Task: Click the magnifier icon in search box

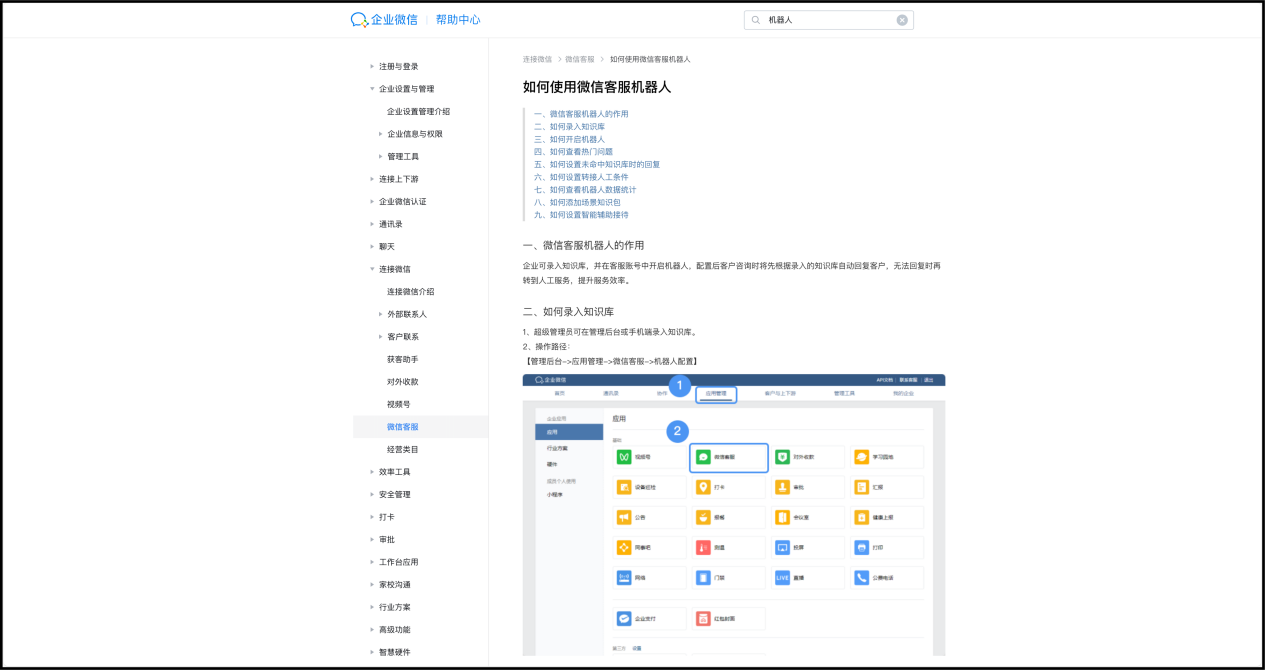Action: [756, 20]
